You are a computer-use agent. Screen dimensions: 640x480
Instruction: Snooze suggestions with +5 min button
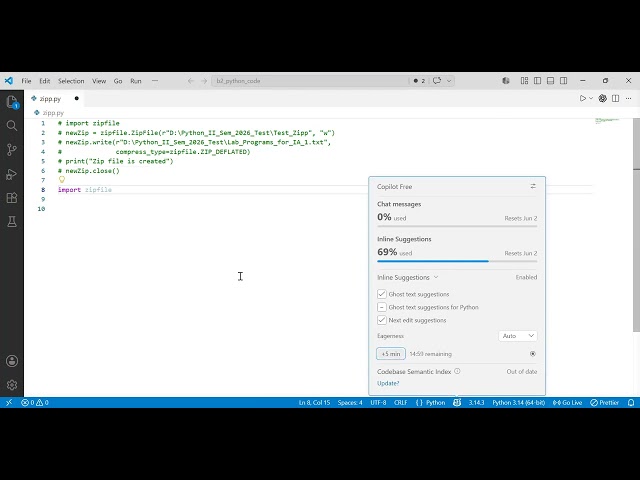[x=391, y=354]
